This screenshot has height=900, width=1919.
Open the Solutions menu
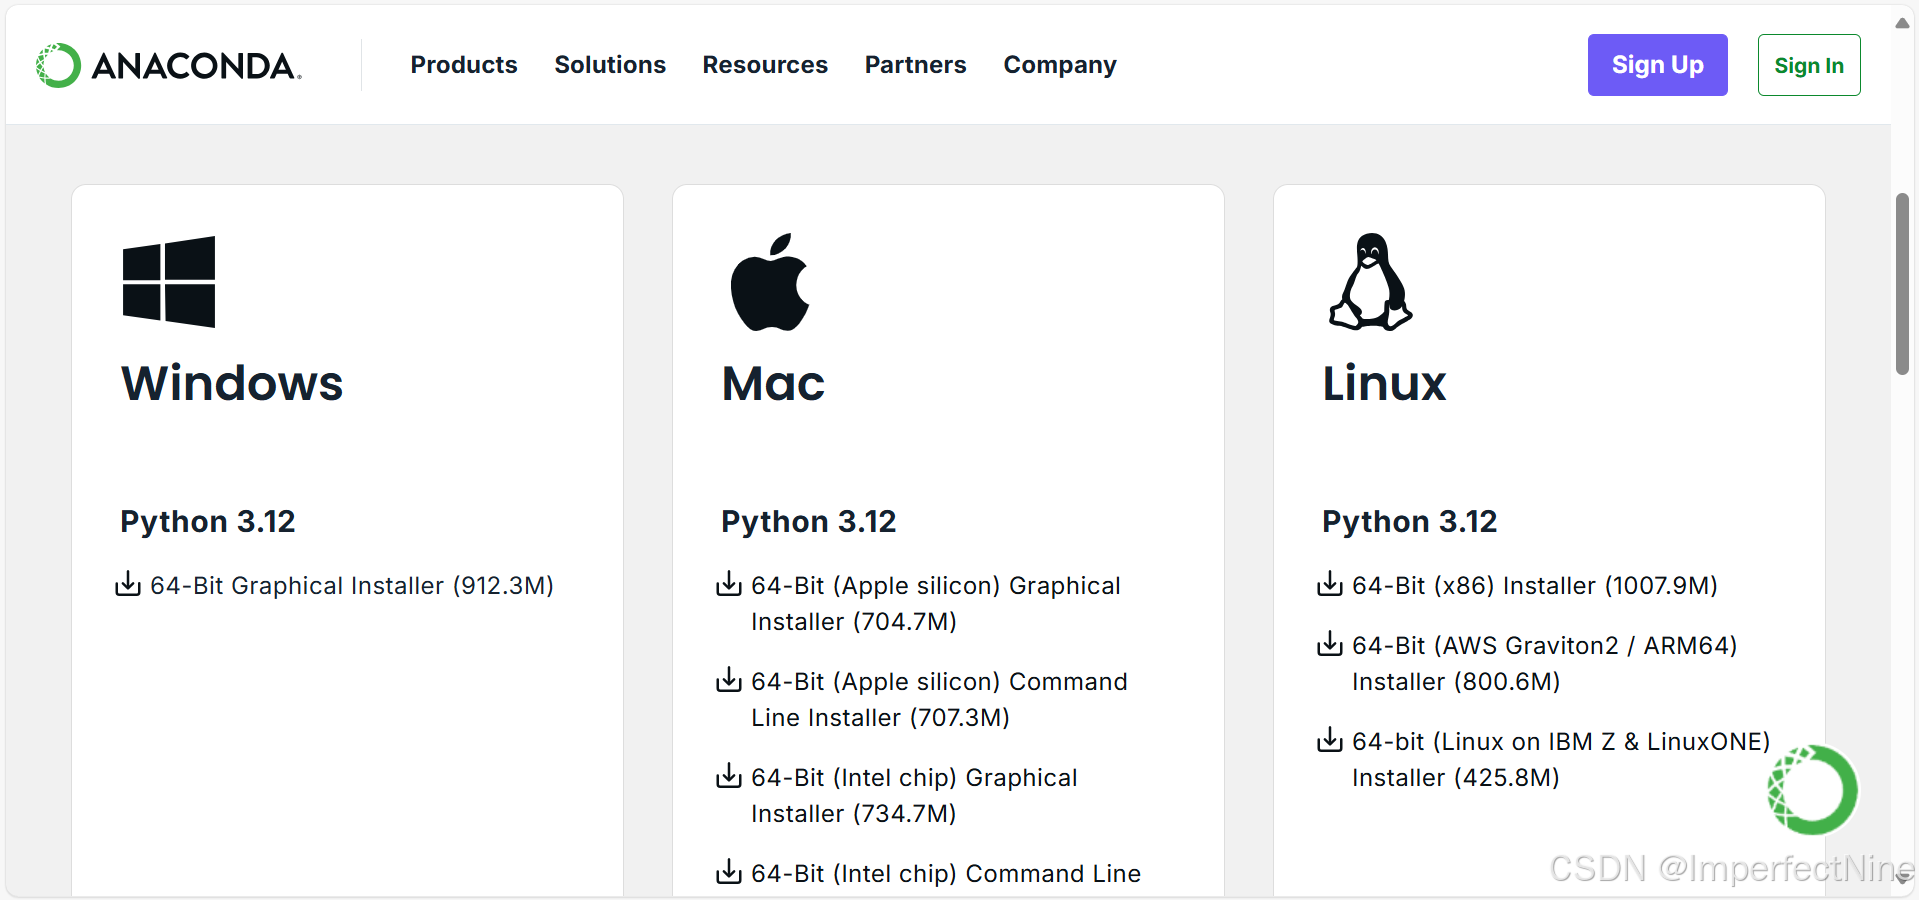coord(610,65)
